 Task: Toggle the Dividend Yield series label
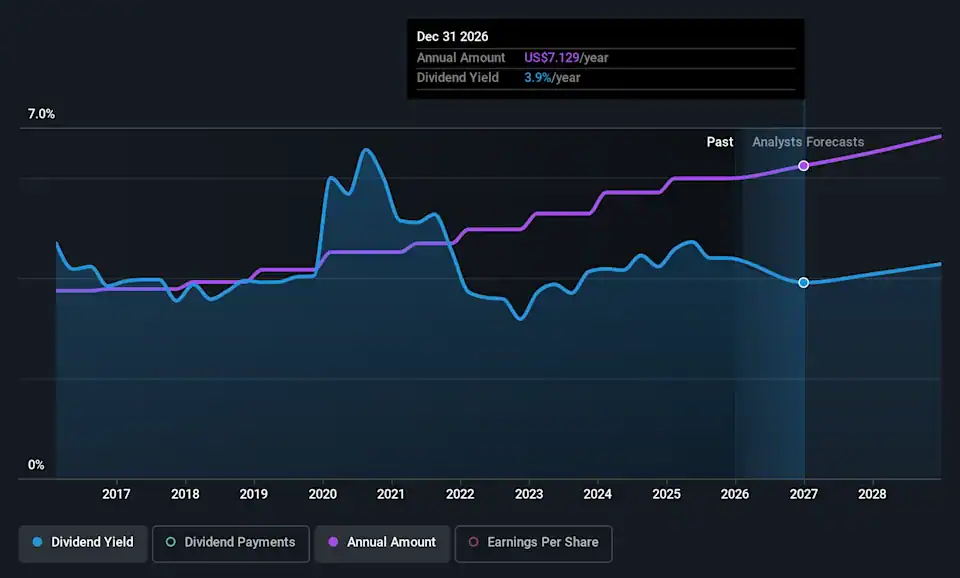[92, 542]
